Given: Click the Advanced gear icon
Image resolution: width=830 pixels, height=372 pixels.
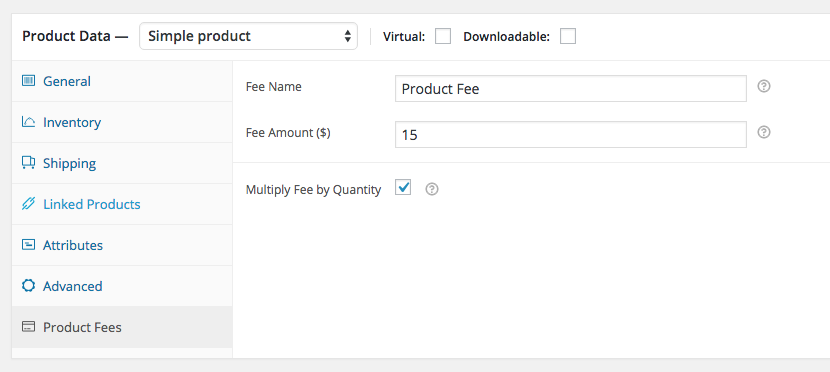Looking at the screenshot, I should 28,286.
